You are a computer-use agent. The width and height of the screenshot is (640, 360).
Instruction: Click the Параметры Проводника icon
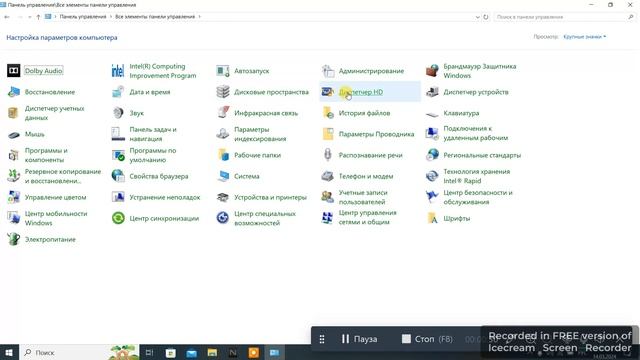[328, 134]
